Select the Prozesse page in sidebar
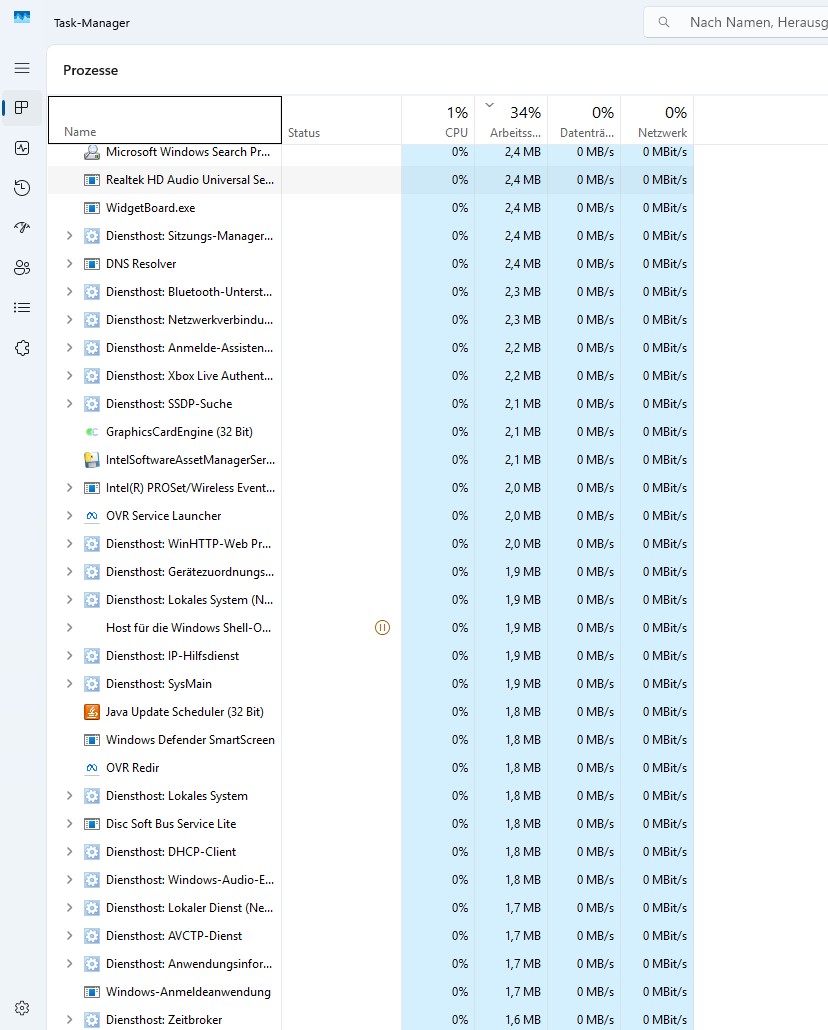Image resolution: width=828 pixels, height=1030 pixels. click(22, 108)
